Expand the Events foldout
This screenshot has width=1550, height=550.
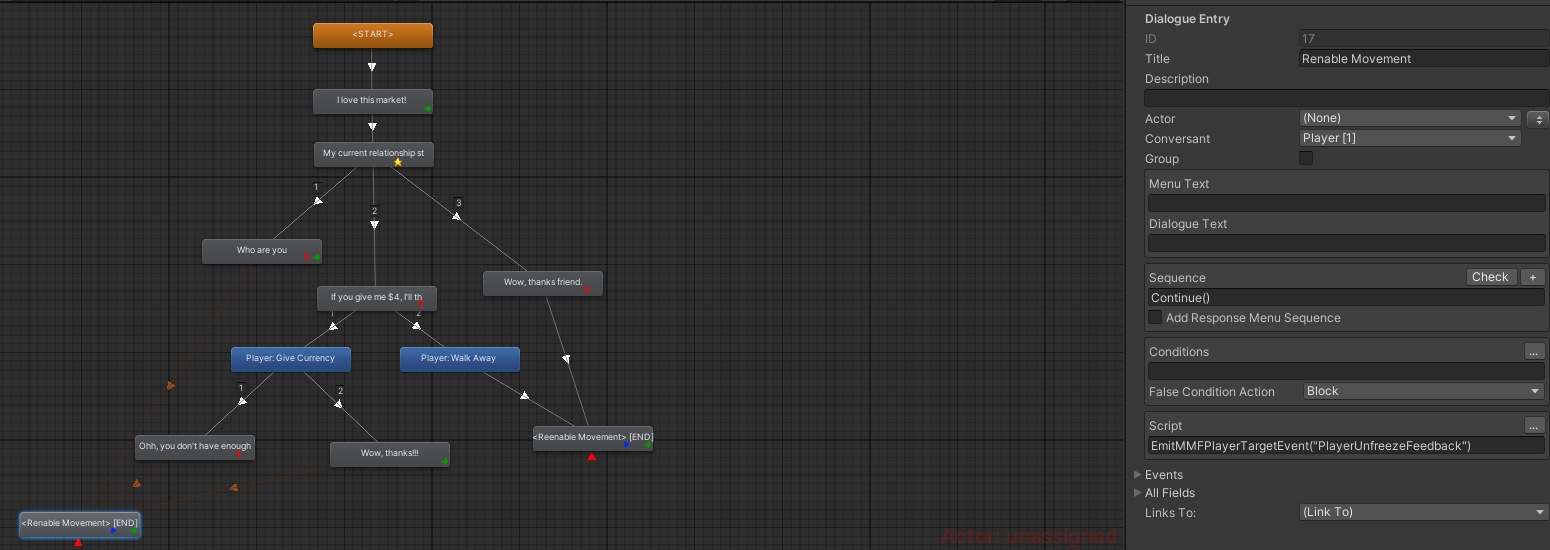[x=1138, y=475]
